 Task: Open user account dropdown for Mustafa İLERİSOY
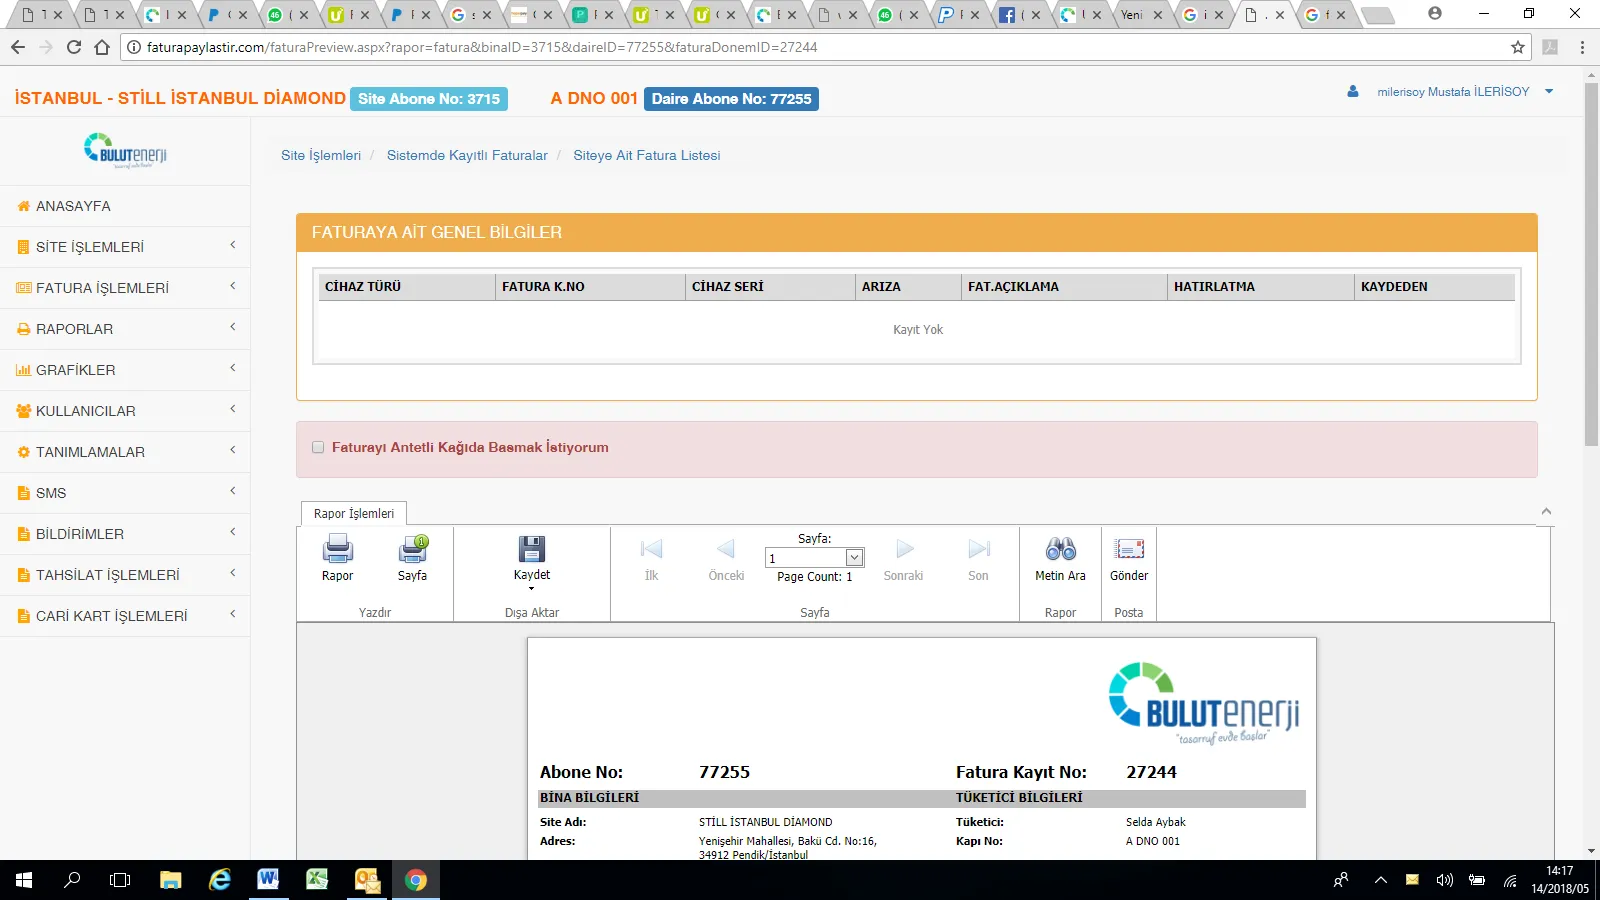click(x=1452, y=92)
